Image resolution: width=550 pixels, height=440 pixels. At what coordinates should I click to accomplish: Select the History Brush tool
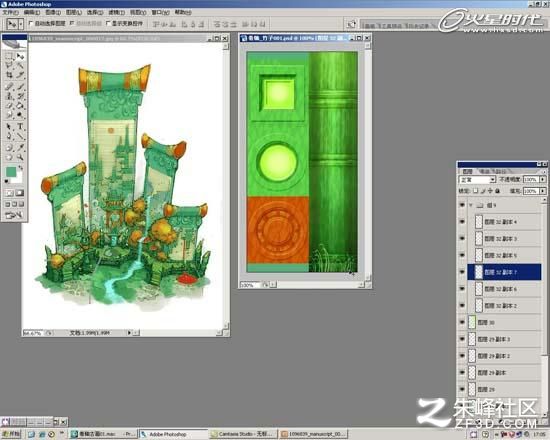click(20, 96)
